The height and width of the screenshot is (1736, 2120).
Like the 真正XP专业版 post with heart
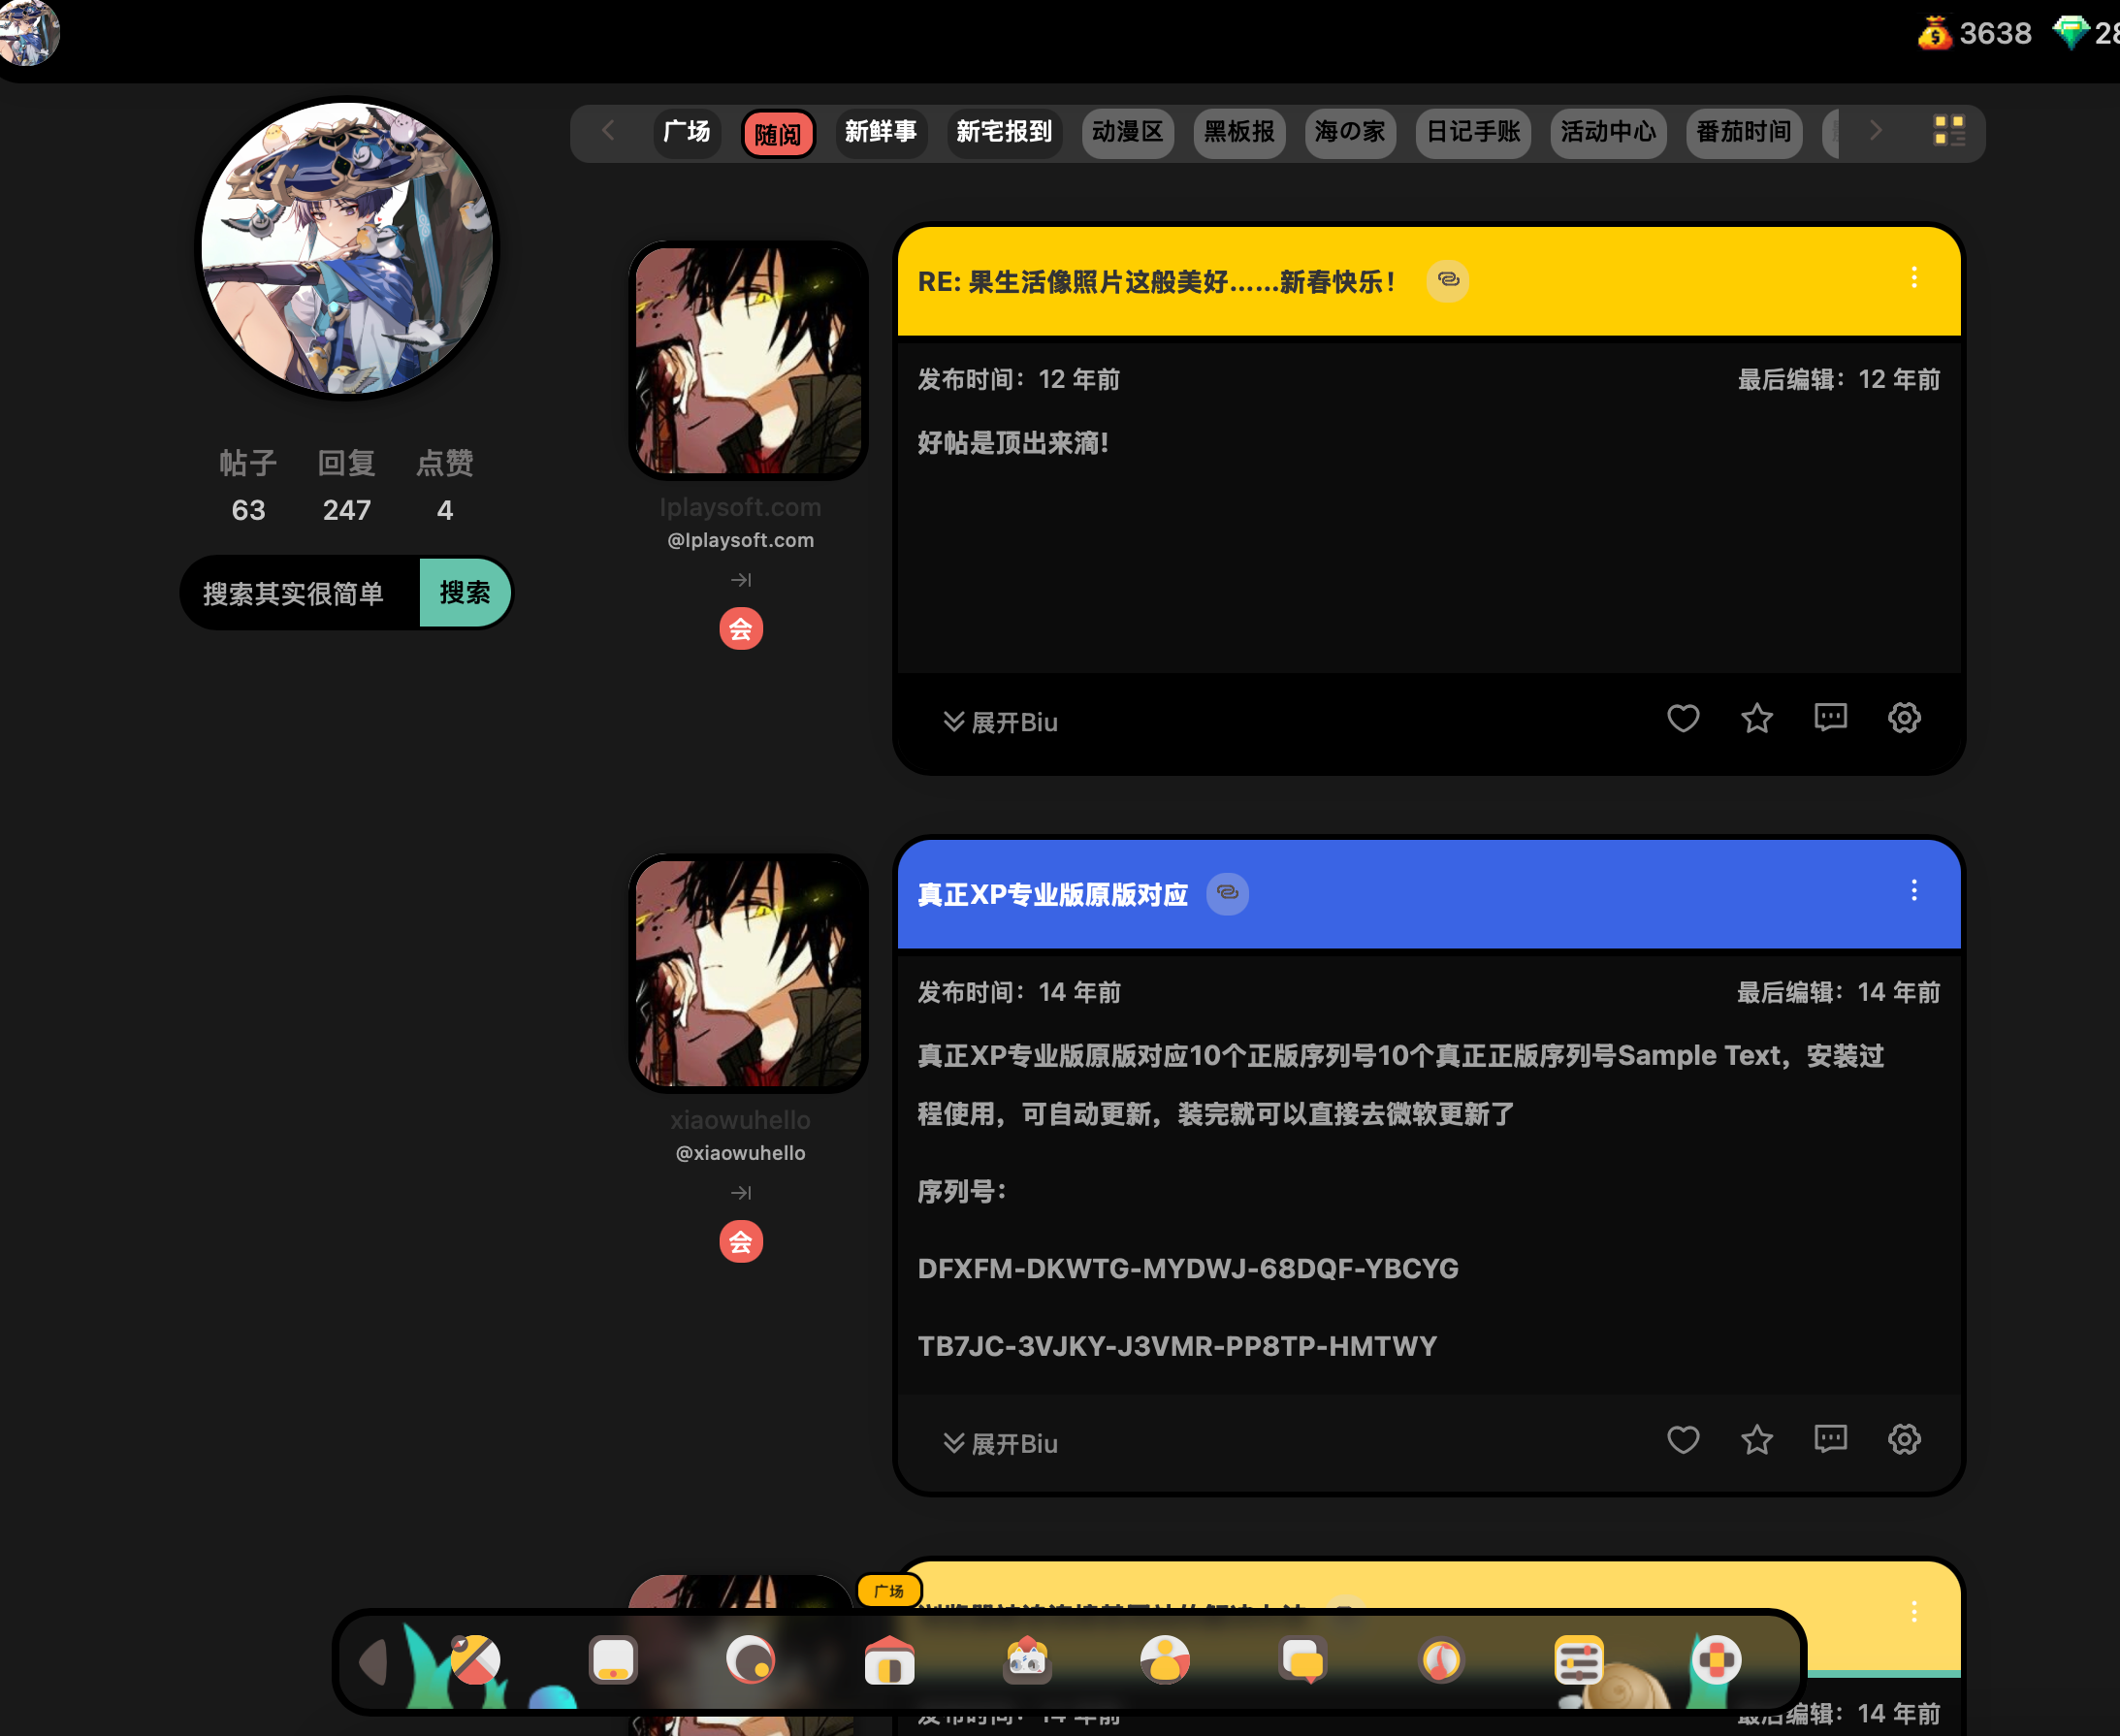(1683, 1440)
